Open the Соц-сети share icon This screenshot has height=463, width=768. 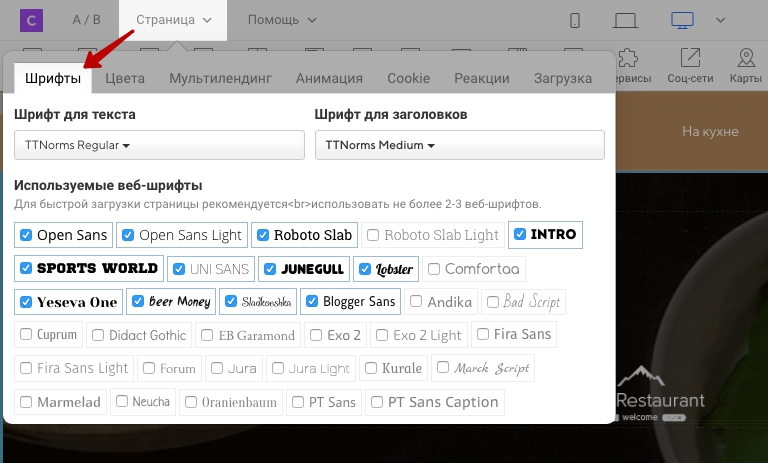coord(690,58)
